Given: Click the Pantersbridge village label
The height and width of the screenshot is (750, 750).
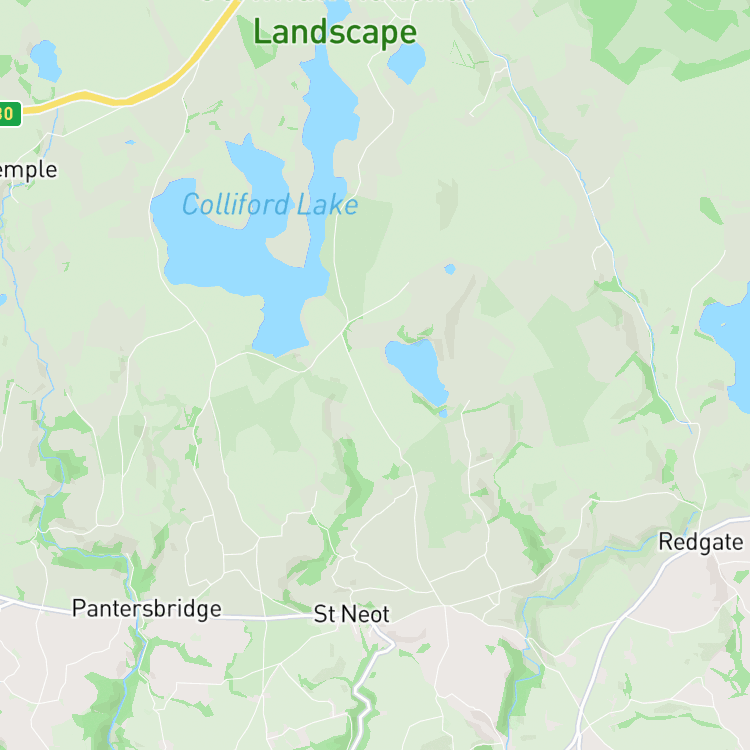Looking at the screenshot, I should [x=147, y=609].
